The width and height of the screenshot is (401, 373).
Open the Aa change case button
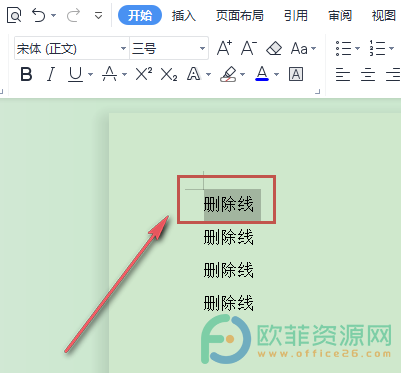coord(299,49)
